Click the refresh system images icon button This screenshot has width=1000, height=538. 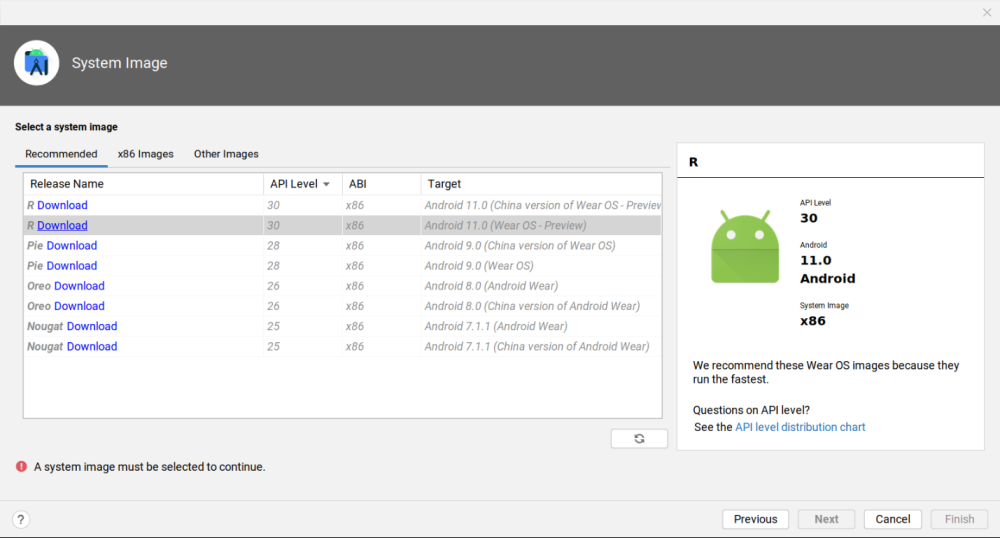[639, 439]
